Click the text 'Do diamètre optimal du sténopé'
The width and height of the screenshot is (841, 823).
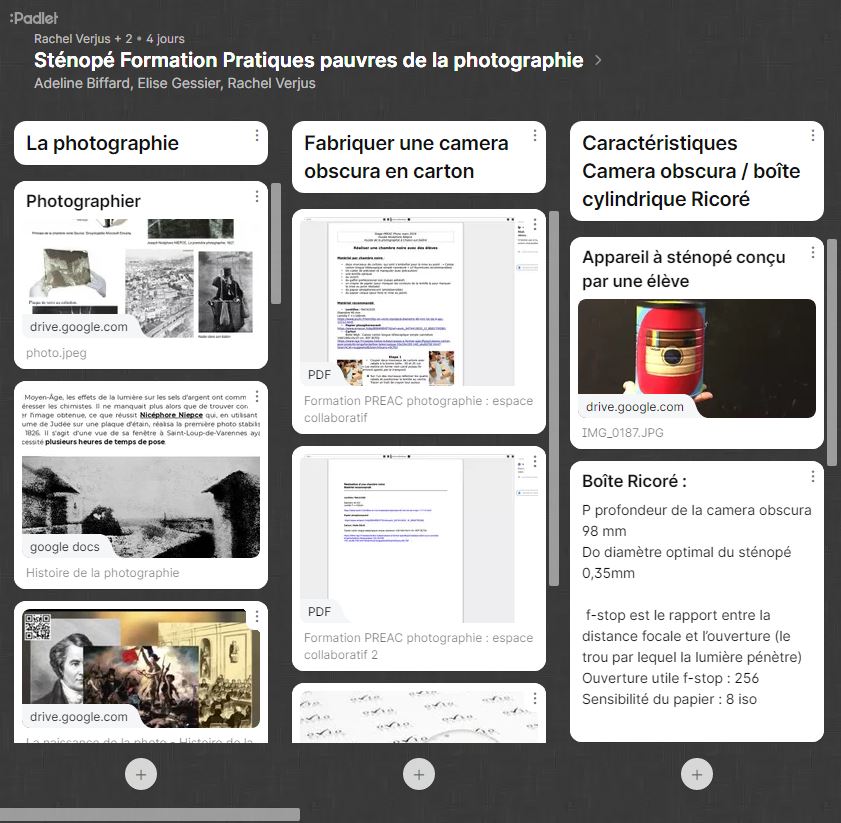687,552
